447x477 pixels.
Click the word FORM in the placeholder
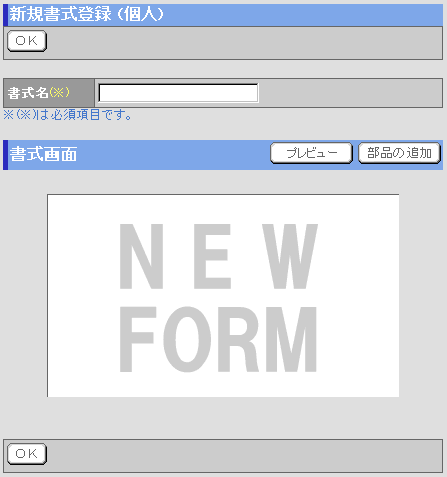pyautogui.click(x=218, y=339)
